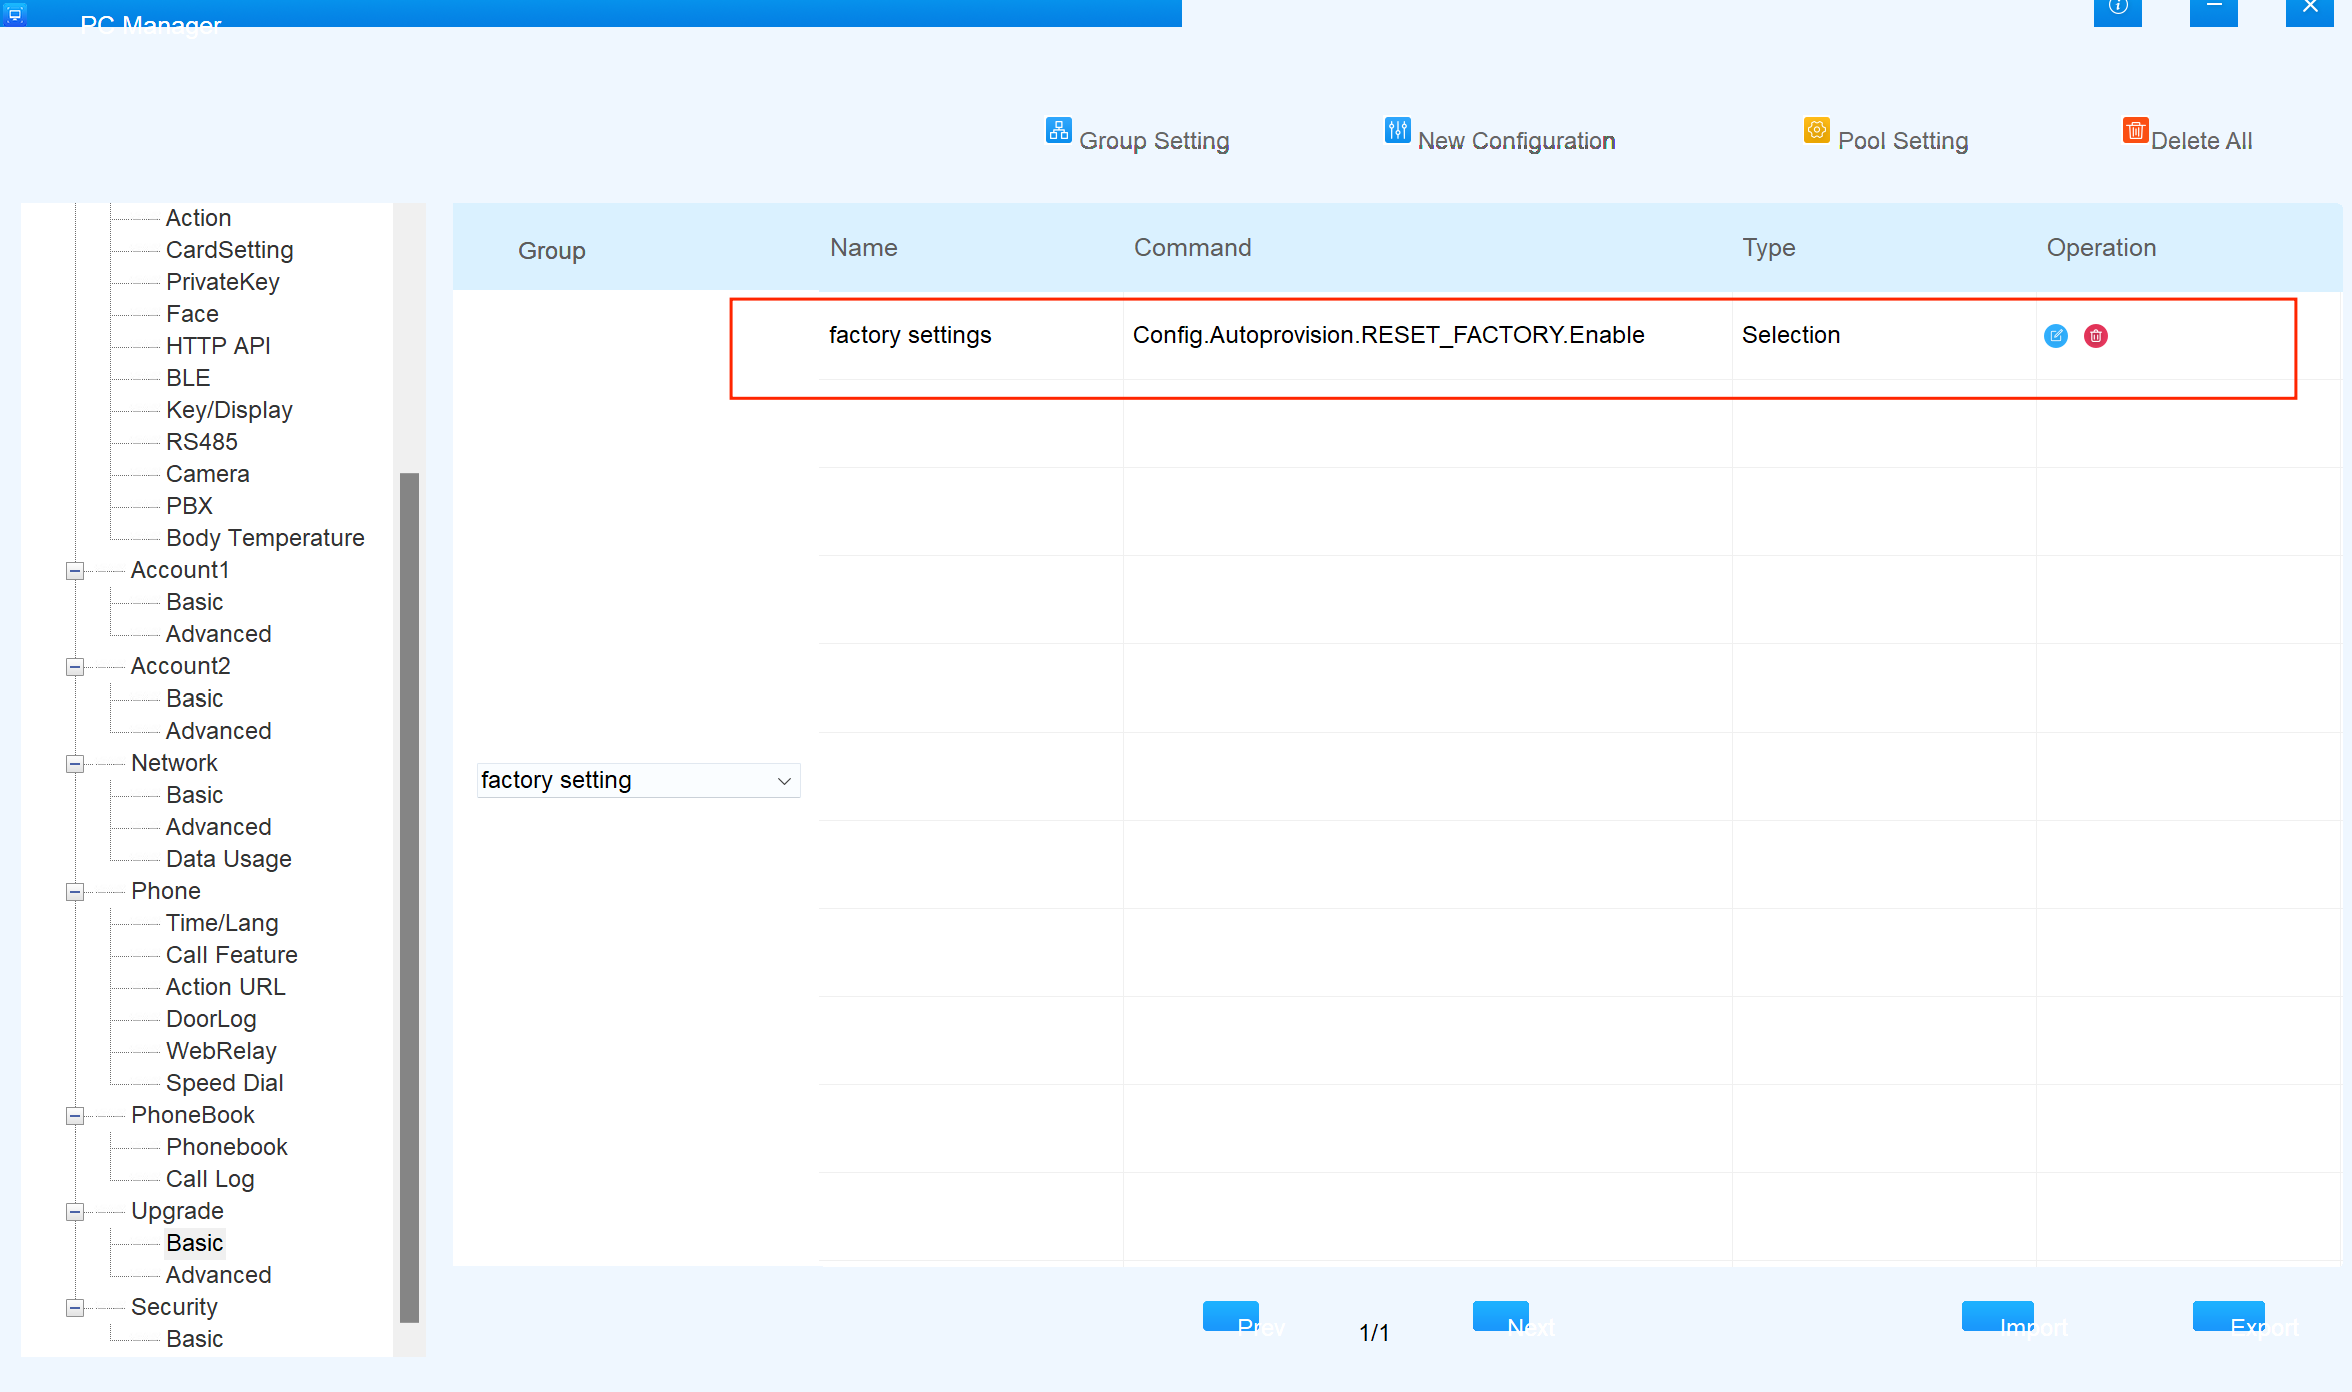The width and height of the screenshot is (2352, 1392).
Task: Select PBX in the tree
Action: pyautogui.click(x=189, y=506)
